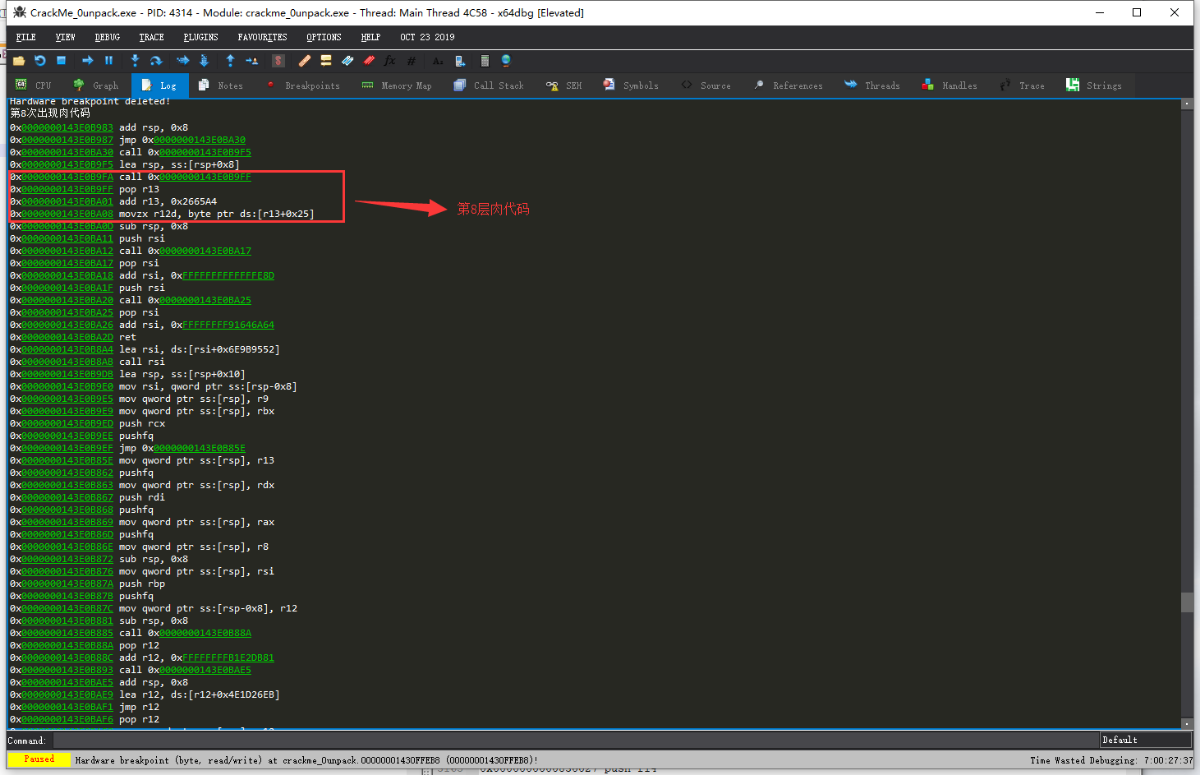Image resolution: width=1200 pixels, height=775 pixels.
Task: Switch to the Trace tab in the tab bar
Action: (1022, 86)
